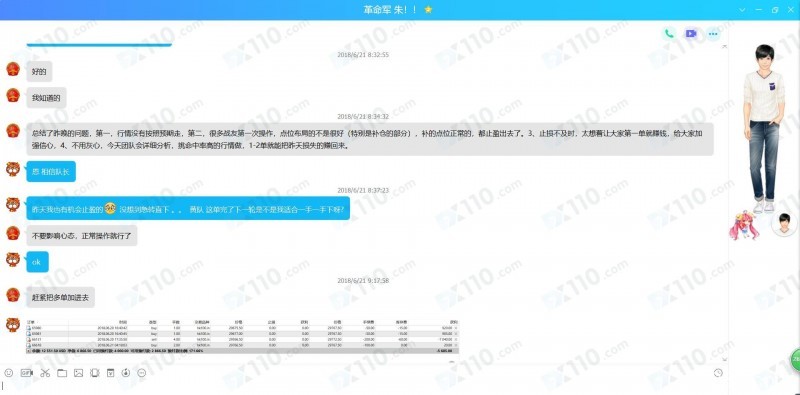Open the emoji picker smiley icon
This screenshot has width=800, height=395.
coord(9,373)
